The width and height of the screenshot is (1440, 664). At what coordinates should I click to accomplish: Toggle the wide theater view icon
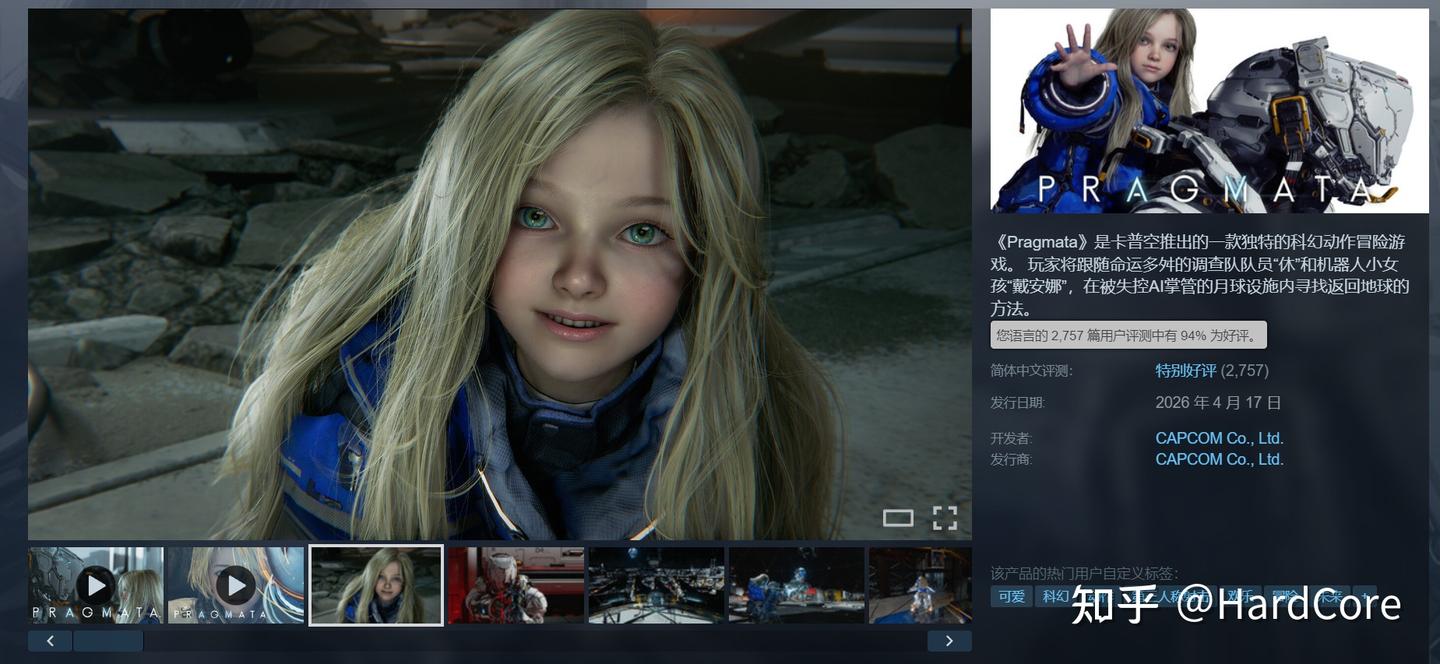pos(898,517)
